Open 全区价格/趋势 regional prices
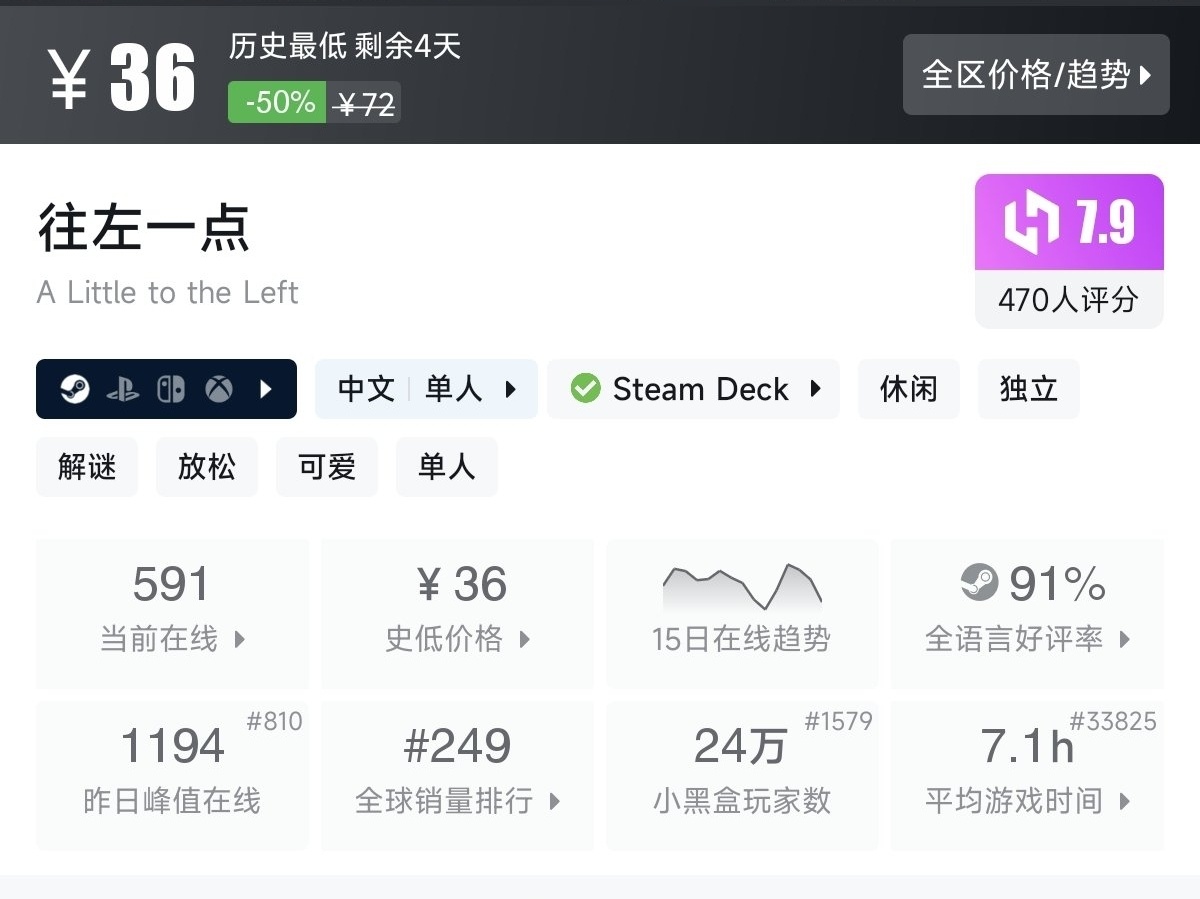 click(1036, 75)
